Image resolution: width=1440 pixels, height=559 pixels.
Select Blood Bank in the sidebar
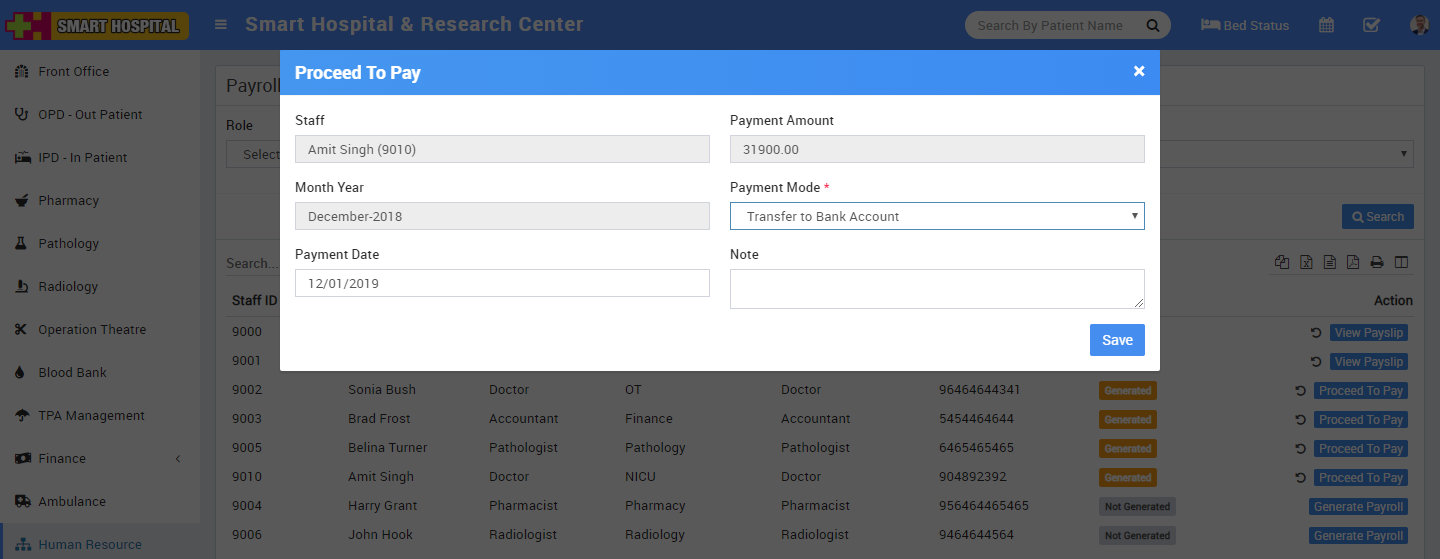pyautogui.click(x=72, y=372)
